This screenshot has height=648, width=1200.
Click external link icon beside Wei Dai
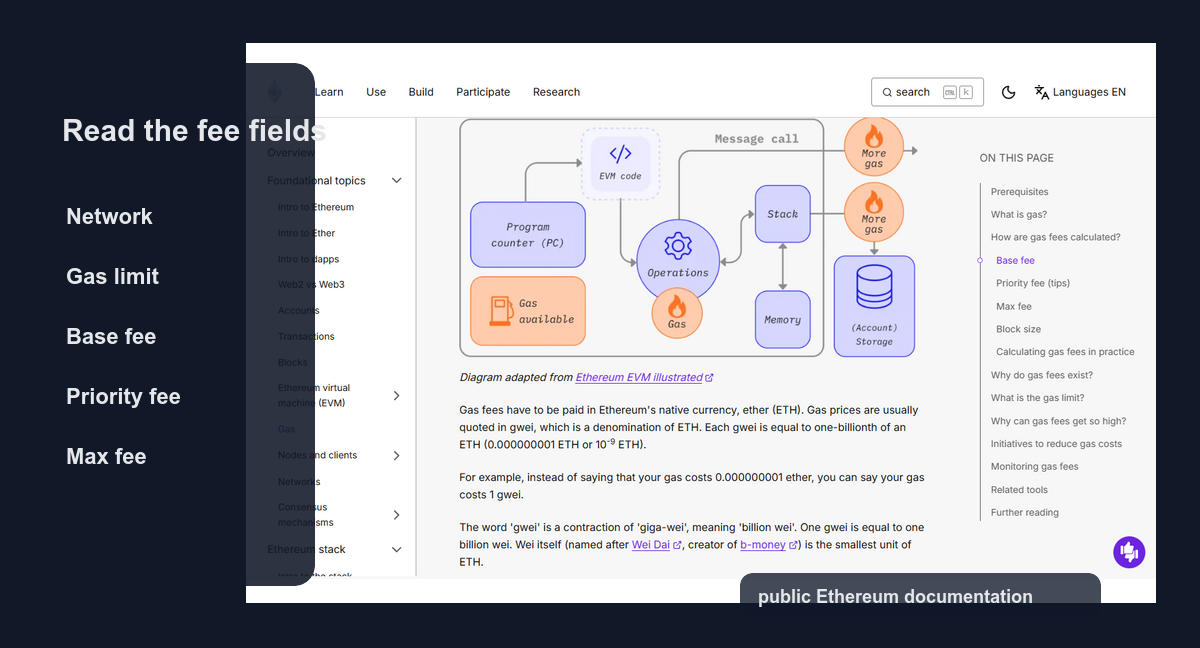[x=677, y=545]
